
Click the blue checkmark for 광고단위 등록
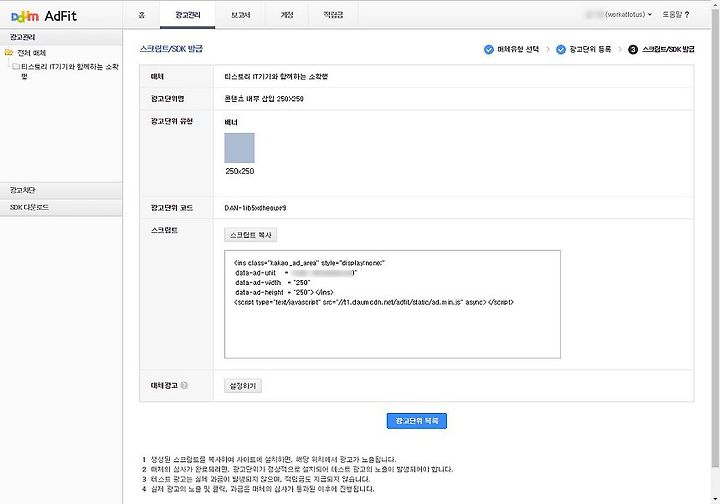tap(561, 50)
